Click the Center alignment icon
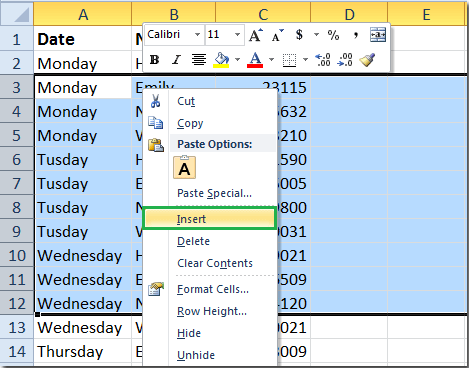The height and width of the screenshot is (368, 469). coord(199,60)
